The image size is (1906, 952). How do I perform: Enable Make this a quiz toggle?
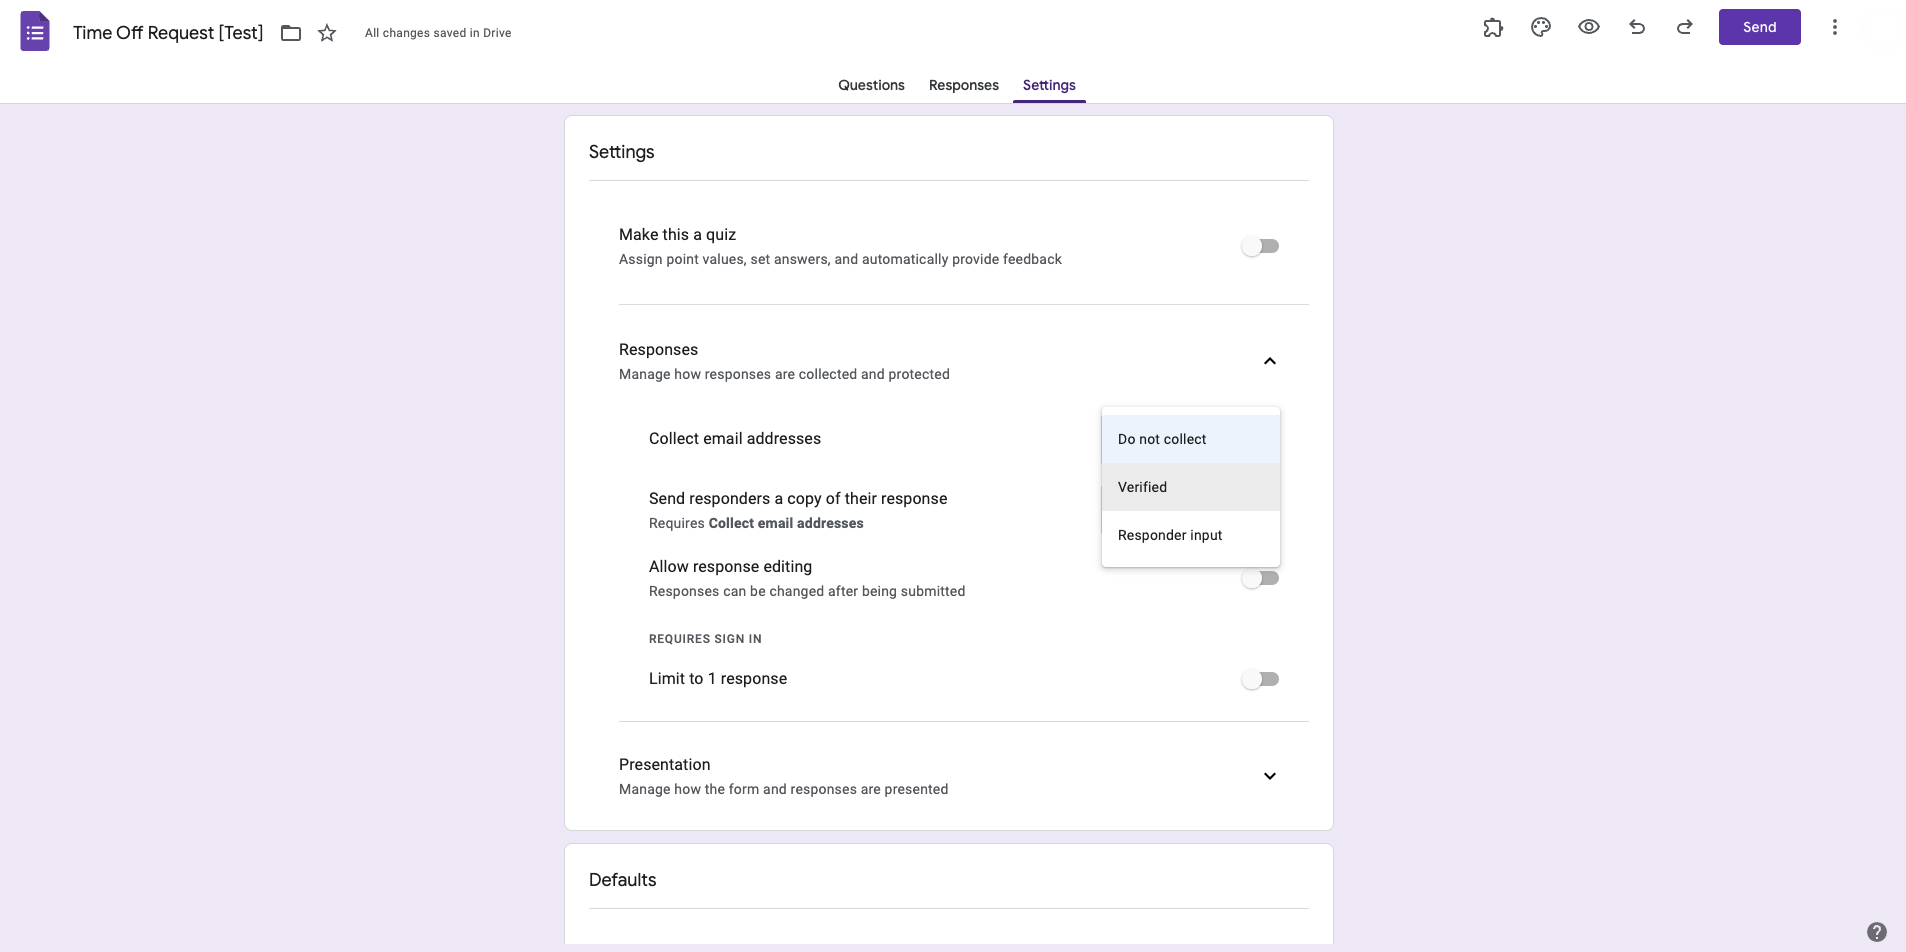[1260, 246]
